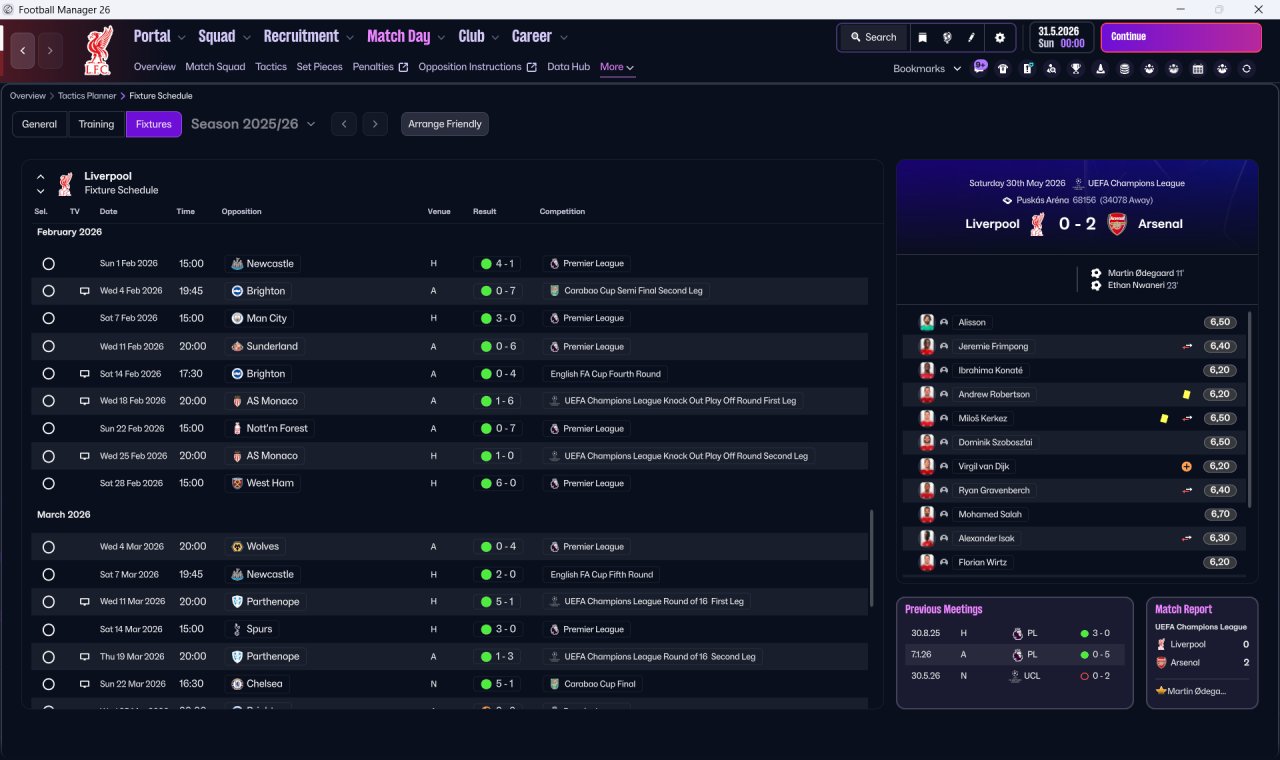Click the Continue button

1181,37
